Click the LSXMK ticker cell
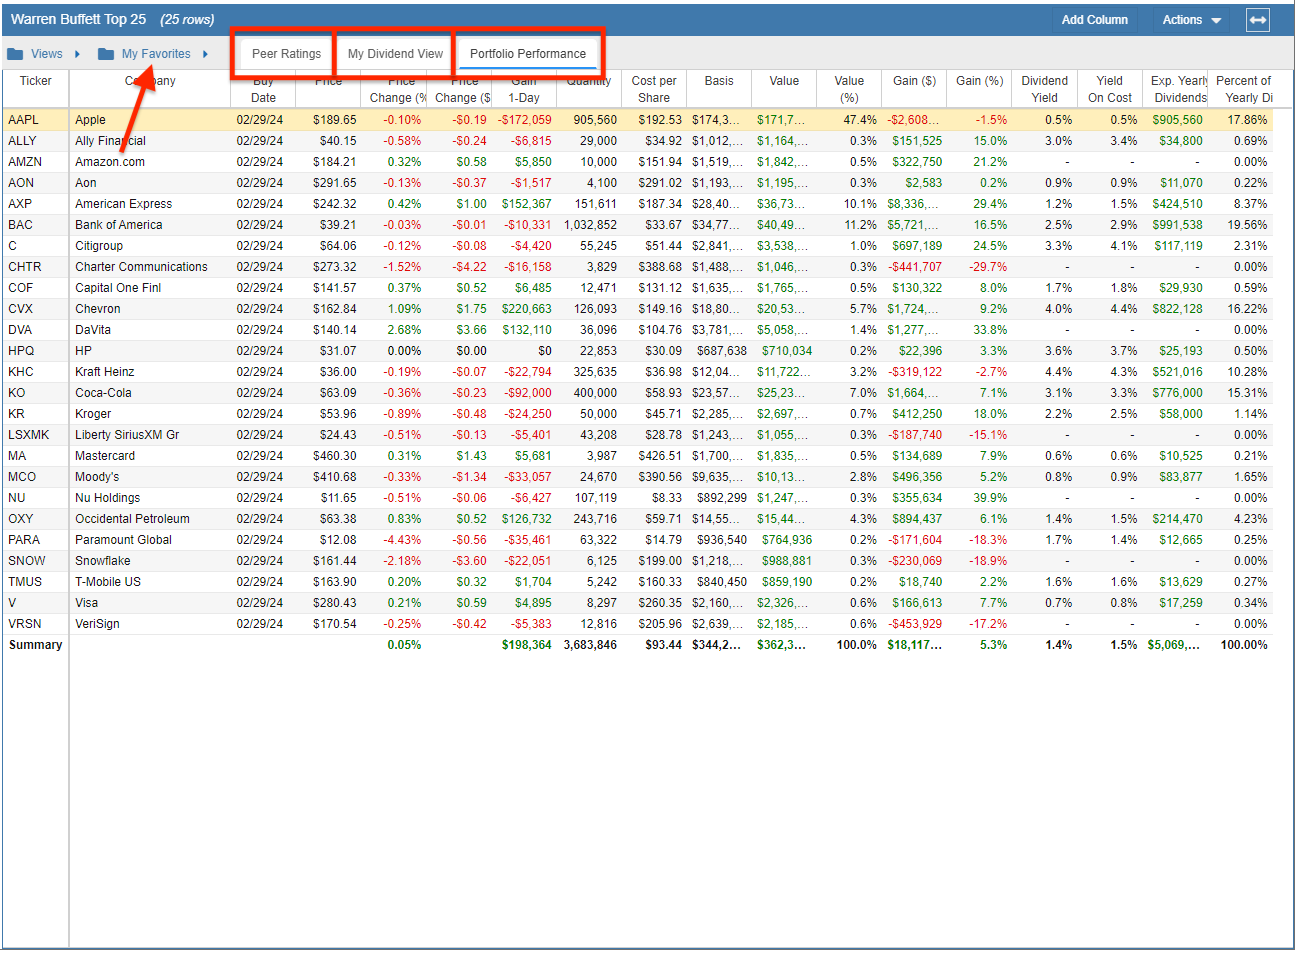The width and height of the screenshot is (1297, 955). (28, 435)
